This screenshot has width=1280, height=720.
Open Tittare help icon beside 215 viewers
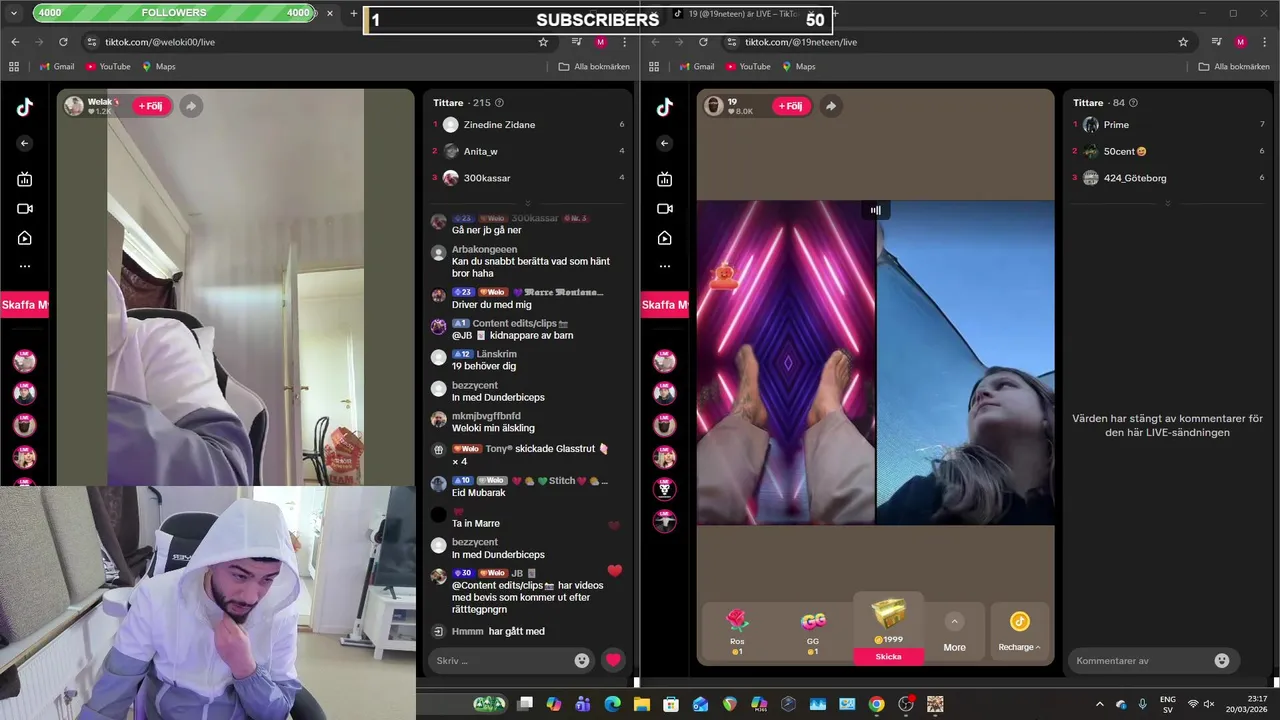point(500,103)
